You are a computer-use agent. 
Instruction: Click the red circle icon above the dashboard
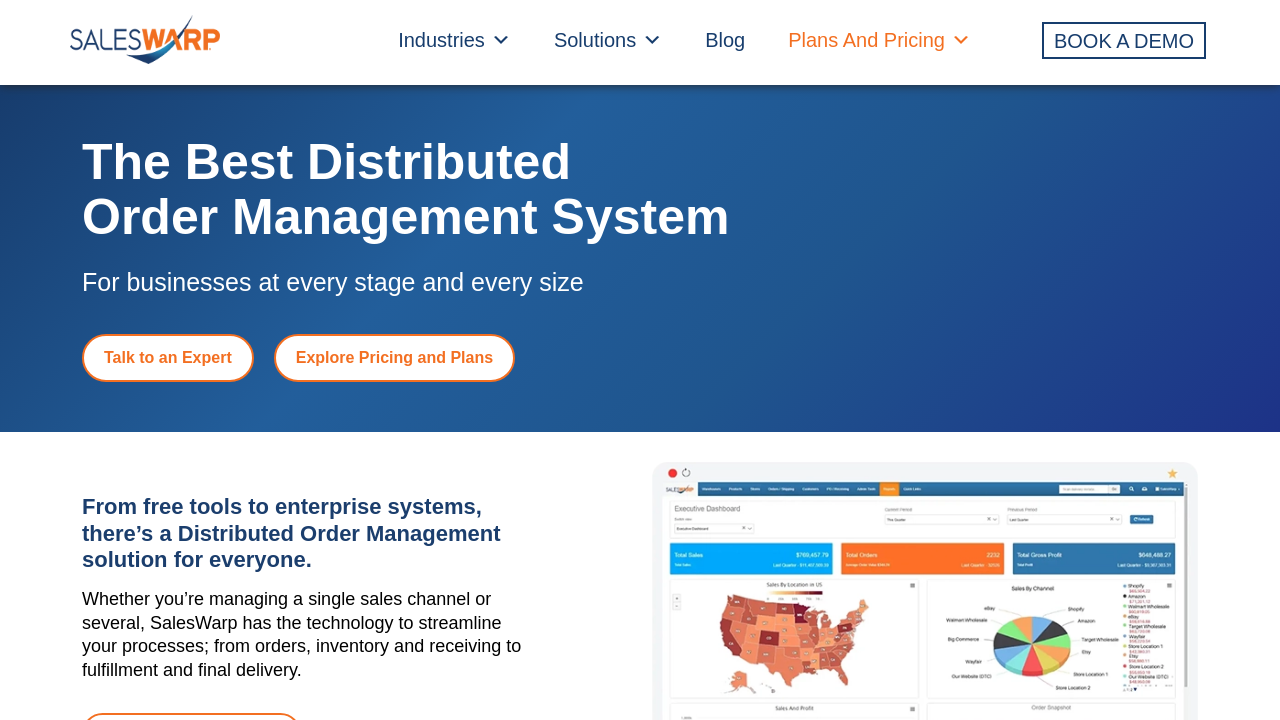pos(673,473)
